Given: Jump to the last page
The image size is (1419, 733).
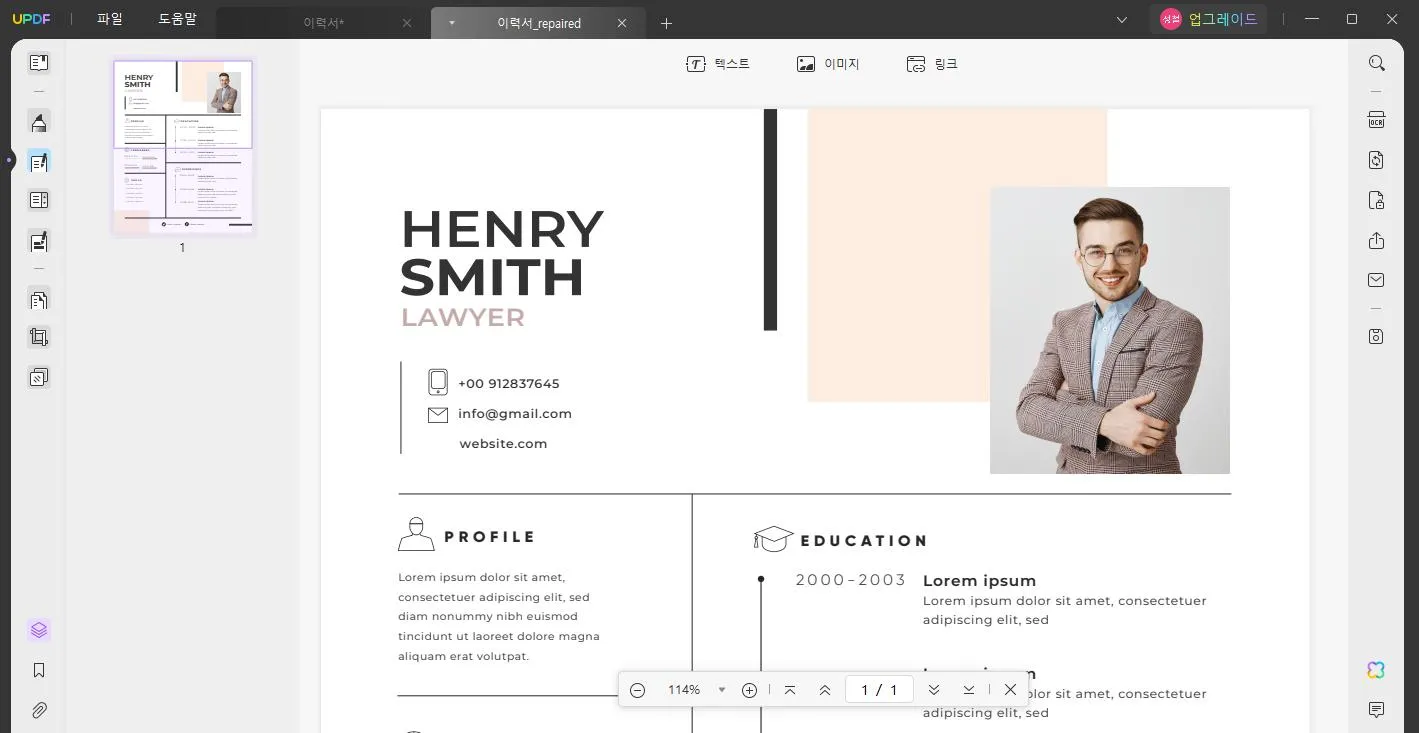Looking at the screenshot, I should point(969,690).
